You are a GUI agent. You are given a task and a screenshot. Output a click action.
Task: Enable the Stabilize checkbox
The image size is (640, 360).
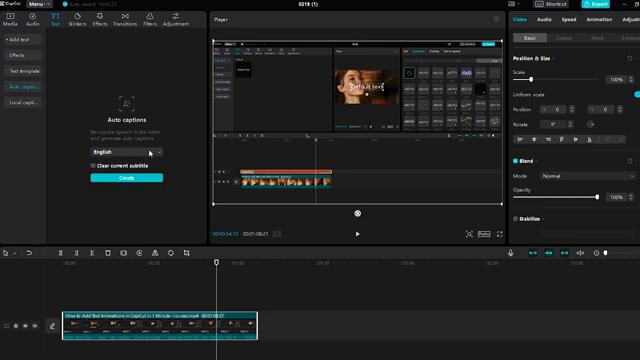coord(516,219)
